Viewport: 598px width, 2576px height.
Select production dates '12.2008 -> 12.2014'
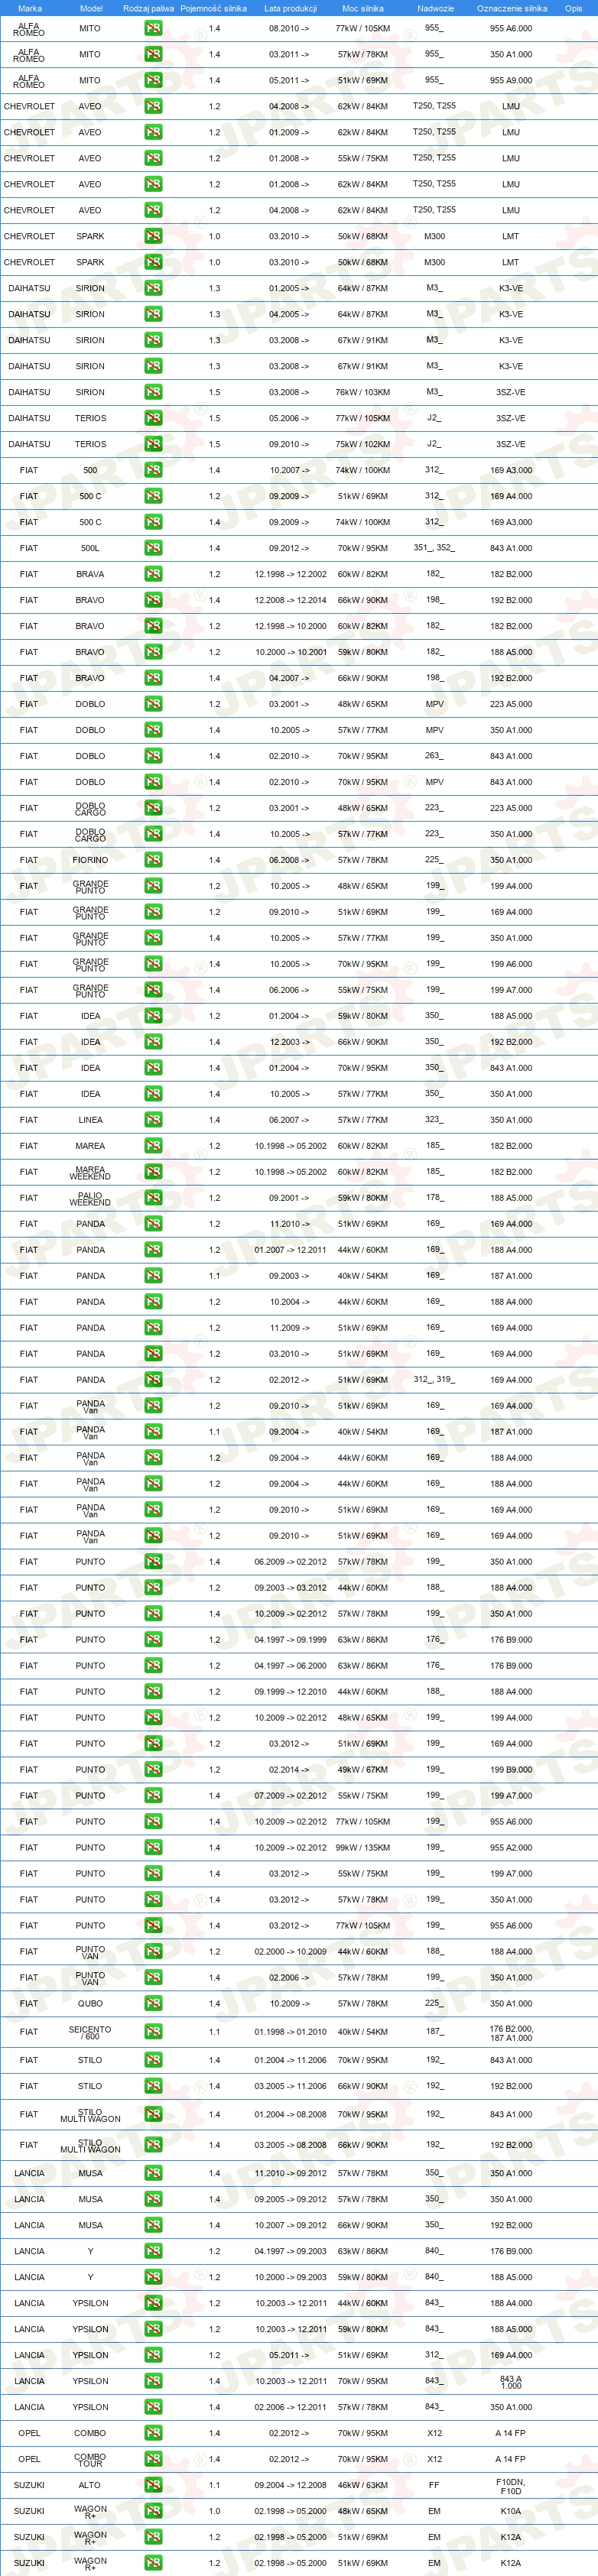(290, 600)
